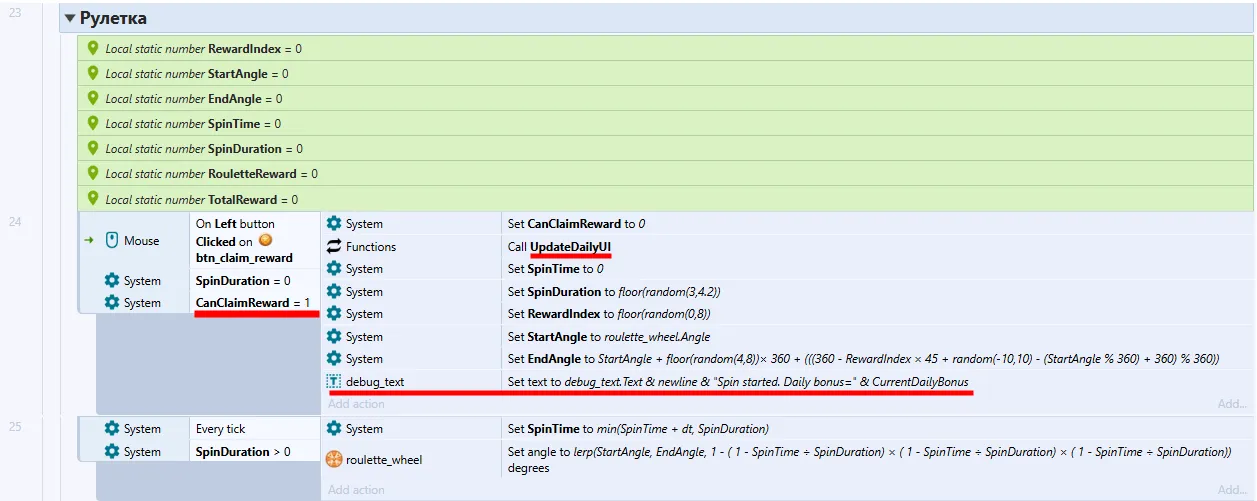Click gear icon of Set CanClaimReward action
The width and height of the screenshot is (1257, 501).
click(x=334, y=223)
